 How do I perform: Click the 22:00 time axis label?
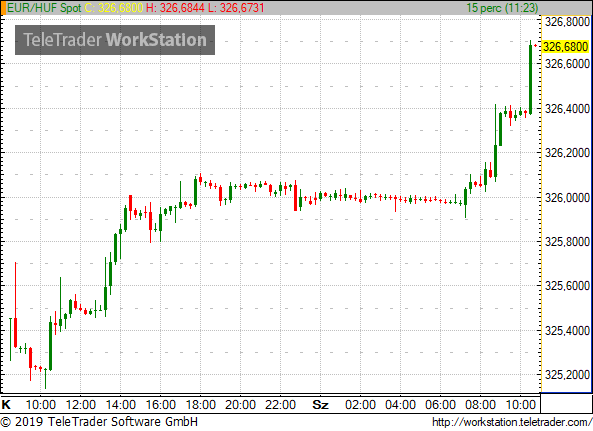pos(280,405)
